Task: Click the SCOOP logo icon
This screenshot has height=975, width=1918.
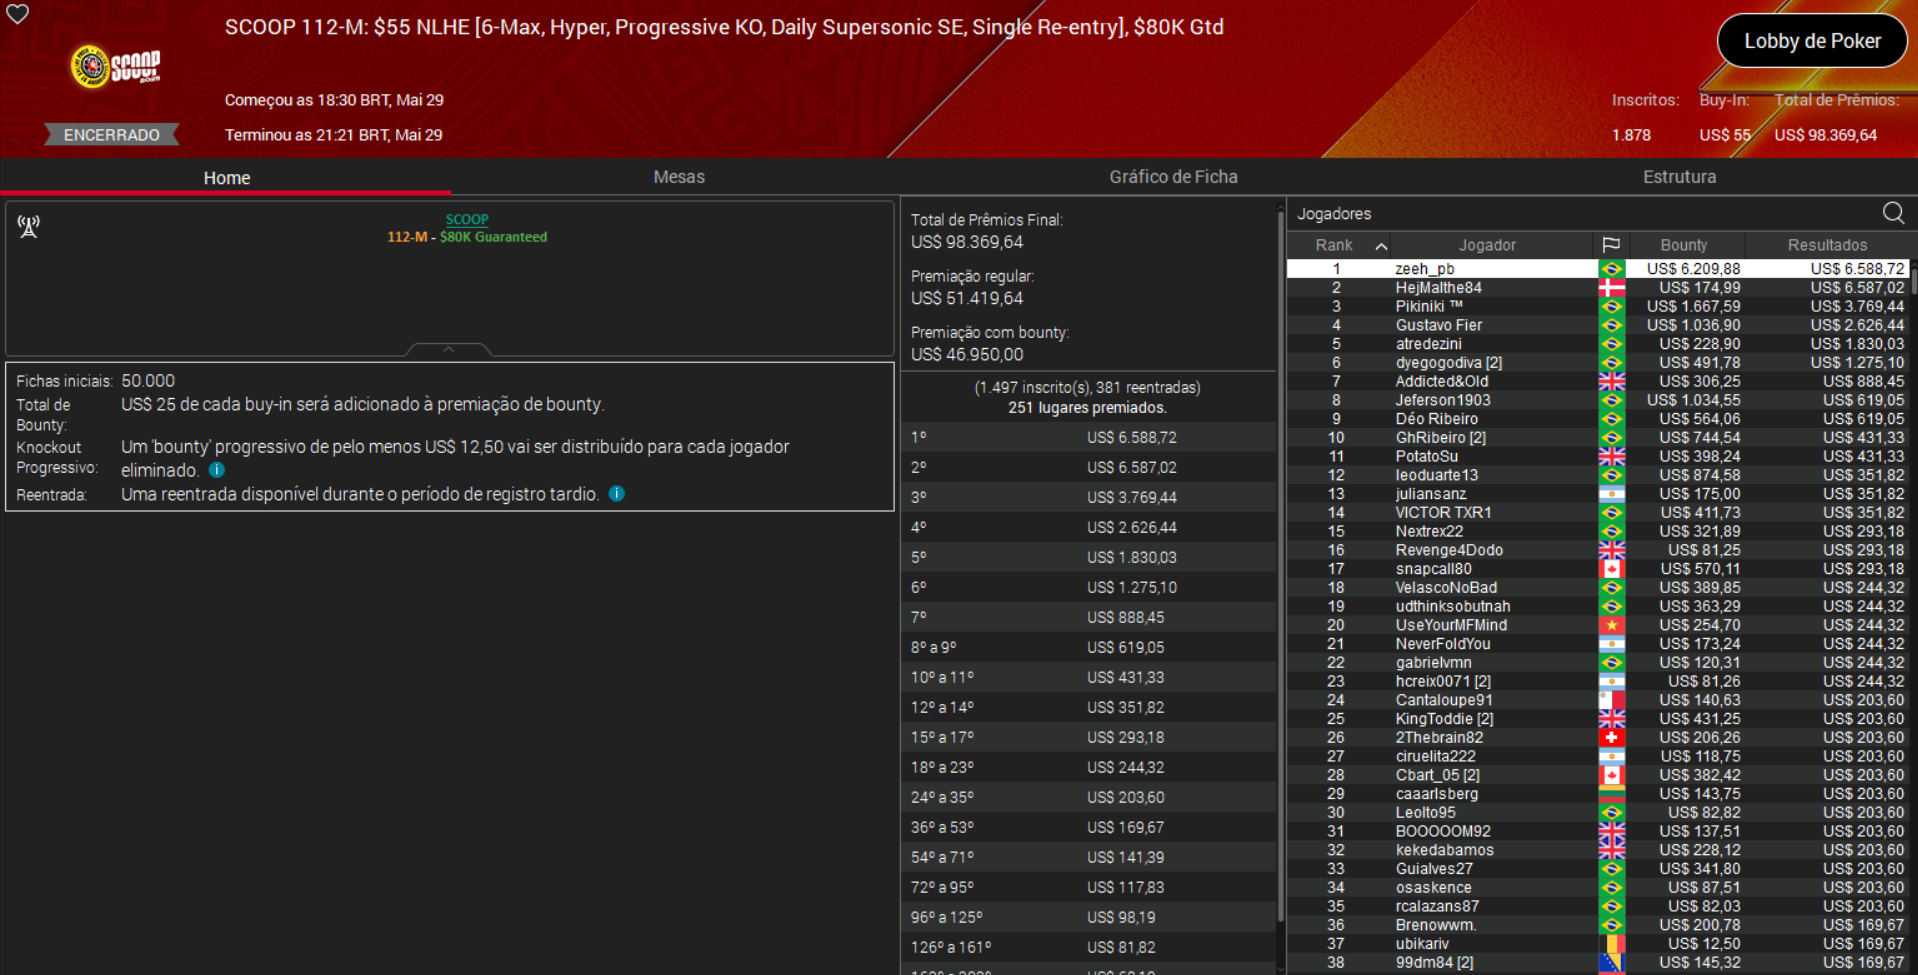Action: pos(115,67)
